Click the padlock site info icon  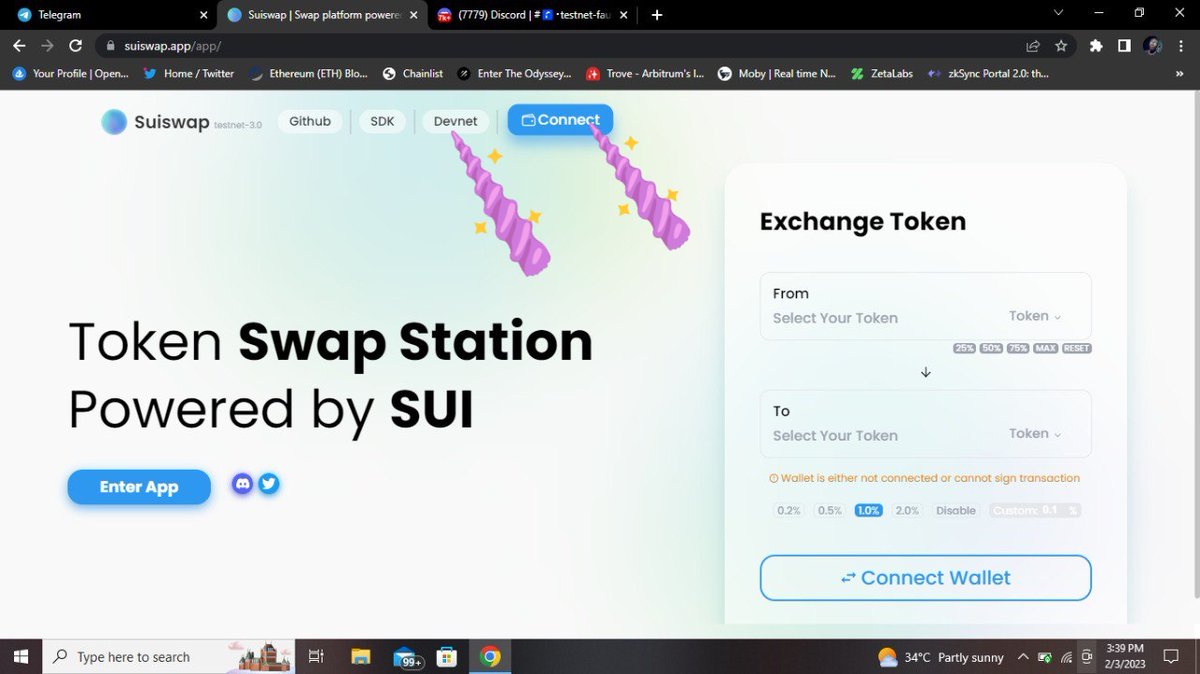click(x=110, y=46)
